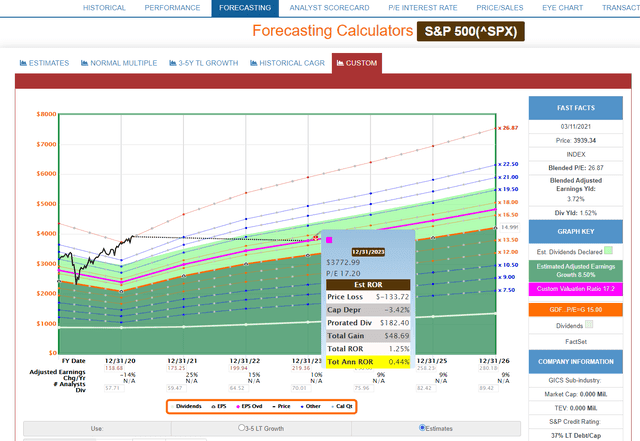
Task: Click the FAST FACTS panel header
Action: pos(576,108)
